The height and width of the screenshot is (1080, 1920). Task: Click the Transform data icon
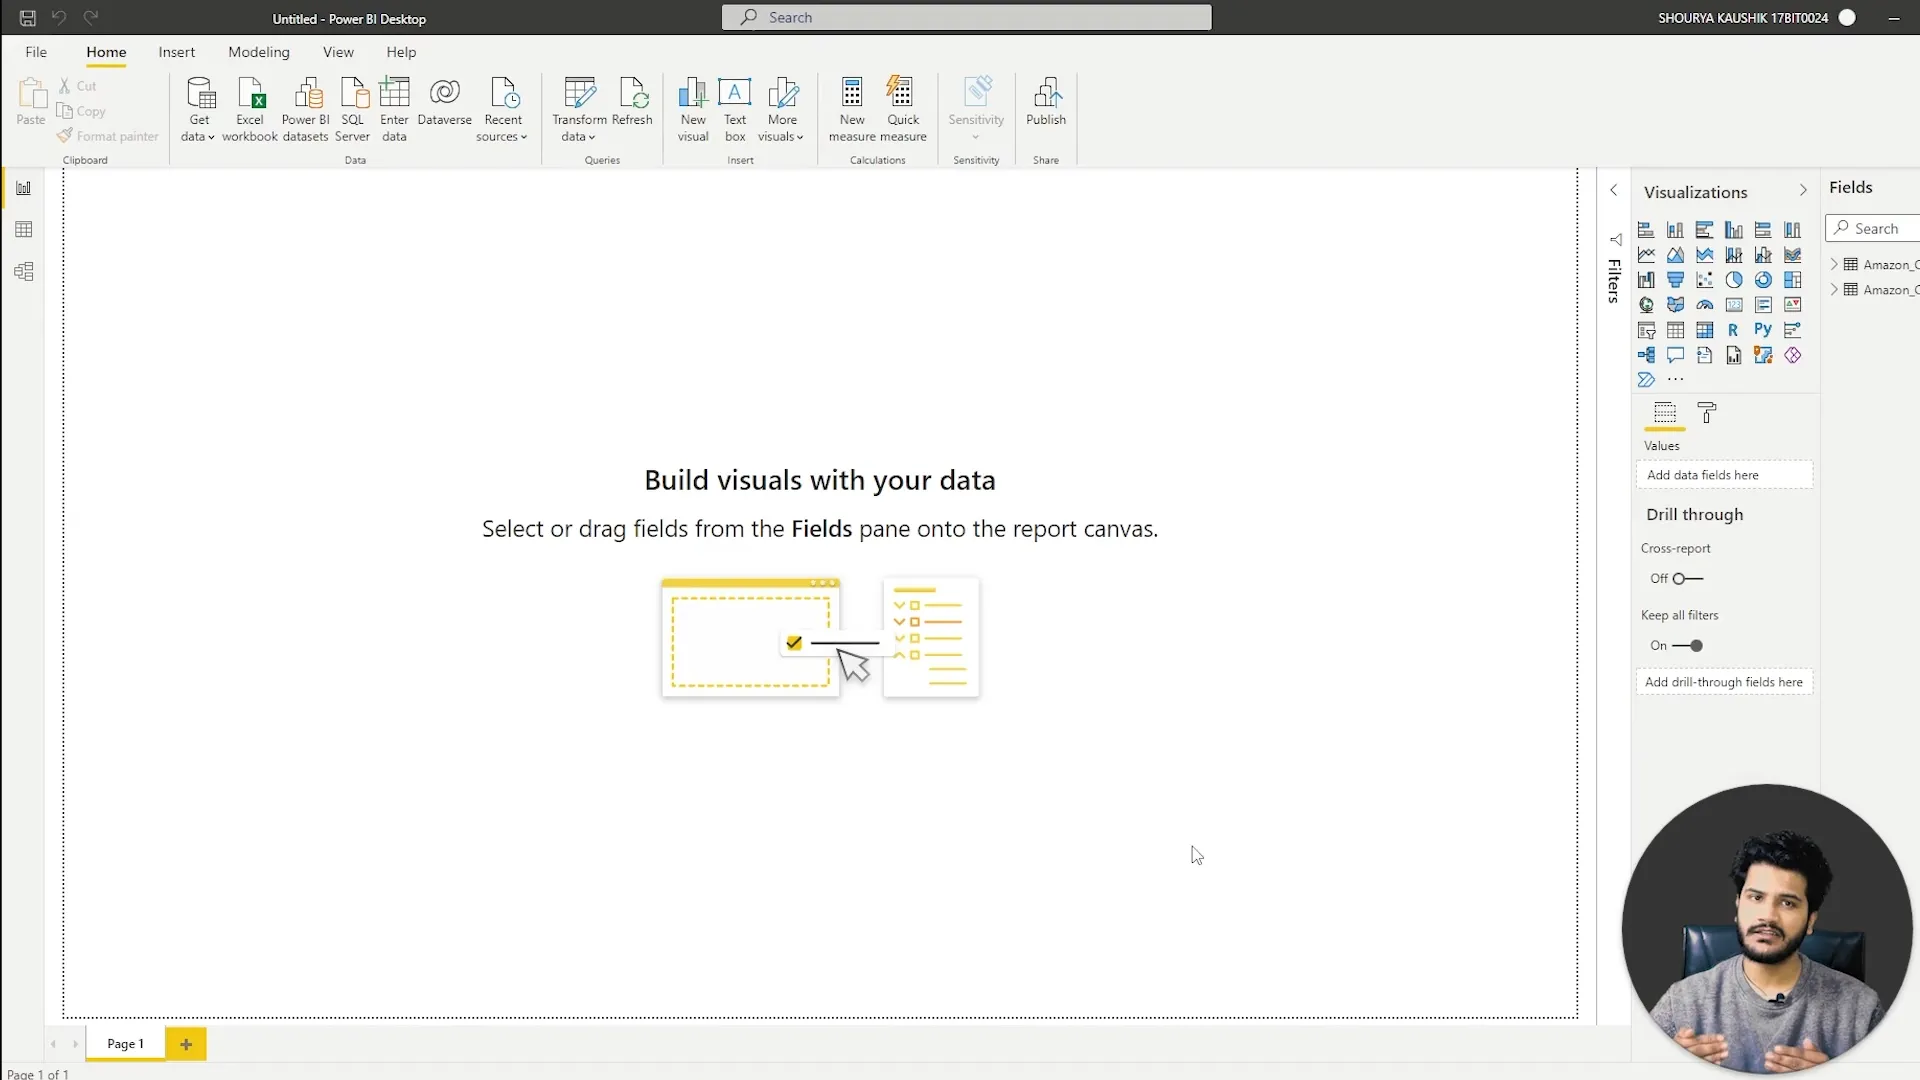click(x=579, y=94)
